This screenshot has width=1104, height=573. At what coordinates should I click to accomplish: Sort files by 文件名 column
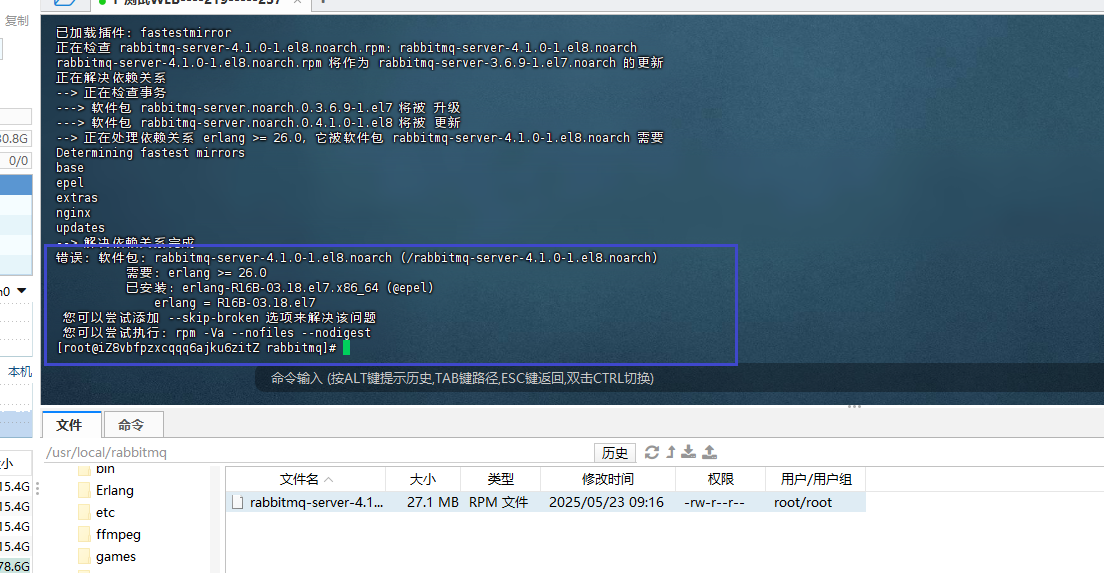306,479
